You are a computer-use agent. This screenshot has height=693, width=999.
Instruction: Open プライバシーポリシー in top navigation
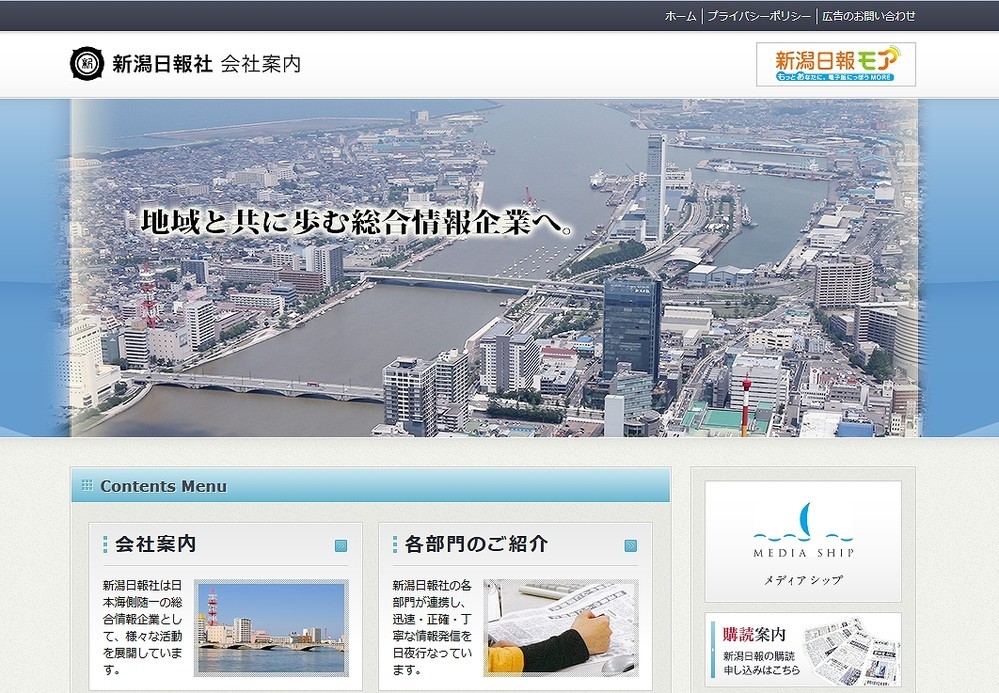759,16
